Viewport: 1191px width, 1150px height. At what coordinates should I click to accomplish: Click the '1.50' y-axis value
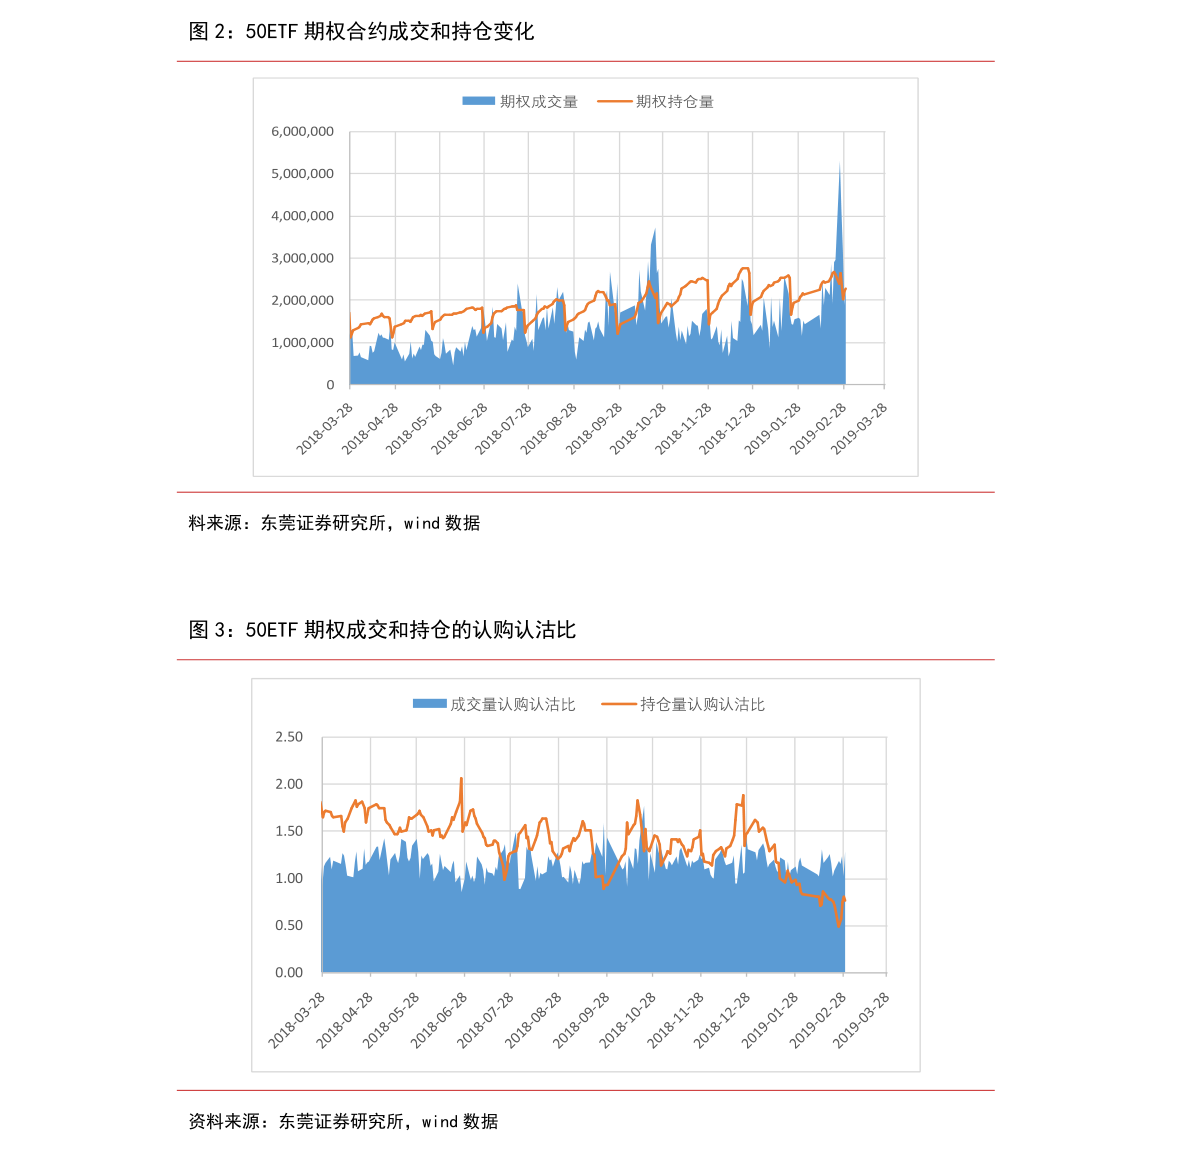289,831
